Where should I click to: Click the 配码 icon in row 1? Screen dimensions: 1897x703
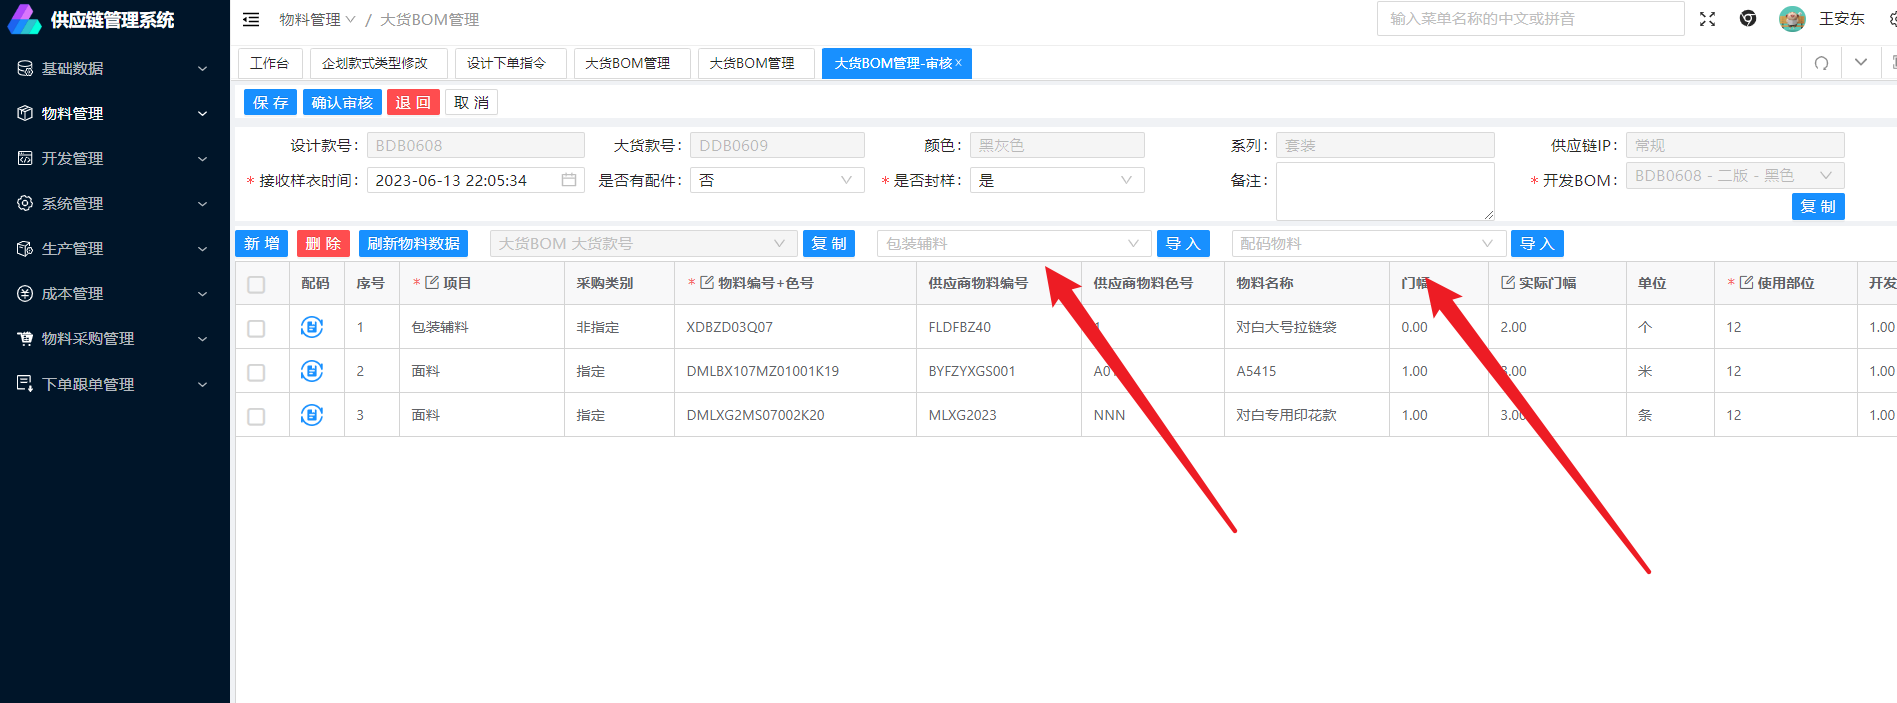click(312, 327)
